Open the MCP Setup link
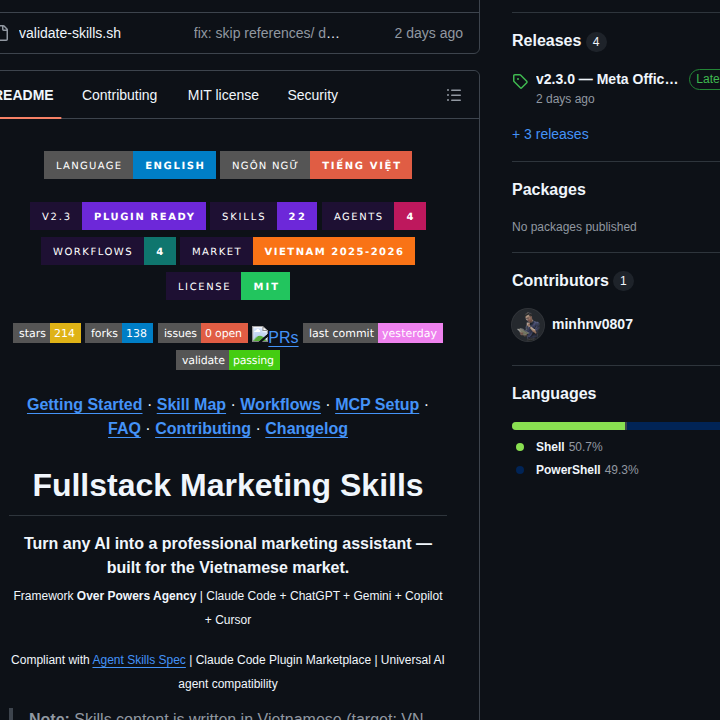 point(377,405)
